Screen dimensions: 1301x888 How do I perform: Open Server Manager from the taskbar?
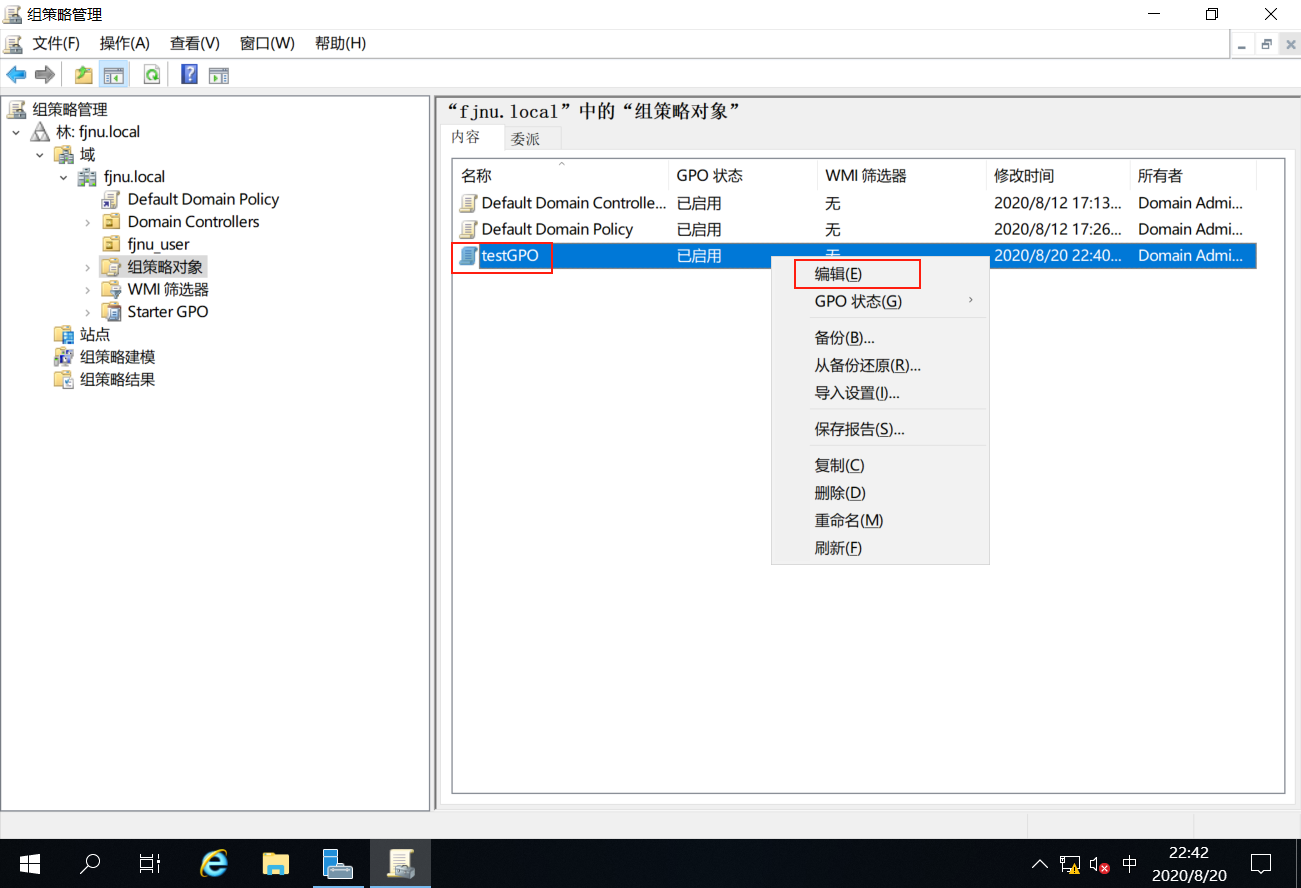pos(337,863)
